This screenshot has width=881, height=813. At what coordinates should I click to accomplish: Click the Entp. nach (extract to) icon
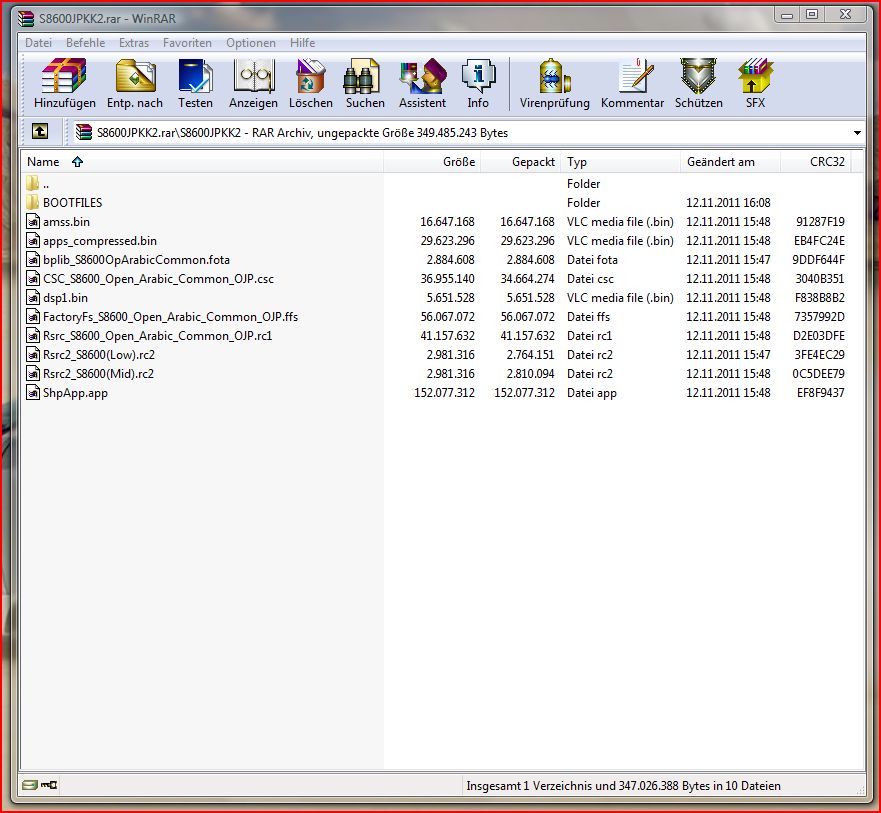(135, 76)
